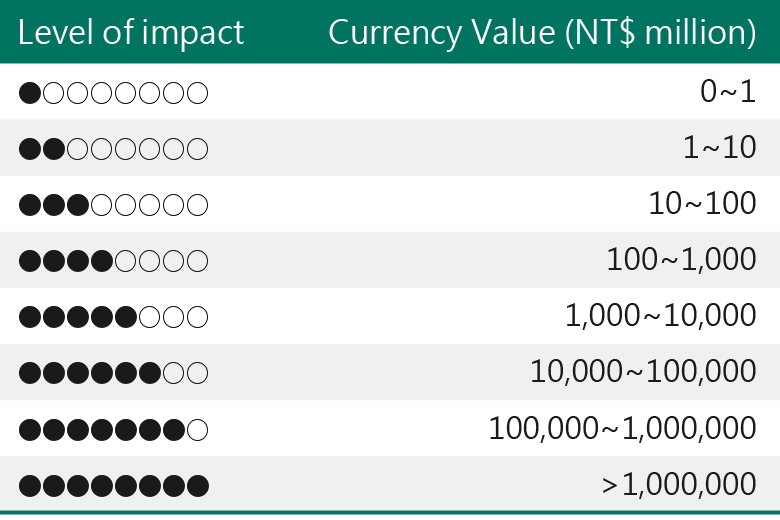Select the five-filled-dots impact level indicator
Viewport: 780px width, 520px height.
pos(113,317)
